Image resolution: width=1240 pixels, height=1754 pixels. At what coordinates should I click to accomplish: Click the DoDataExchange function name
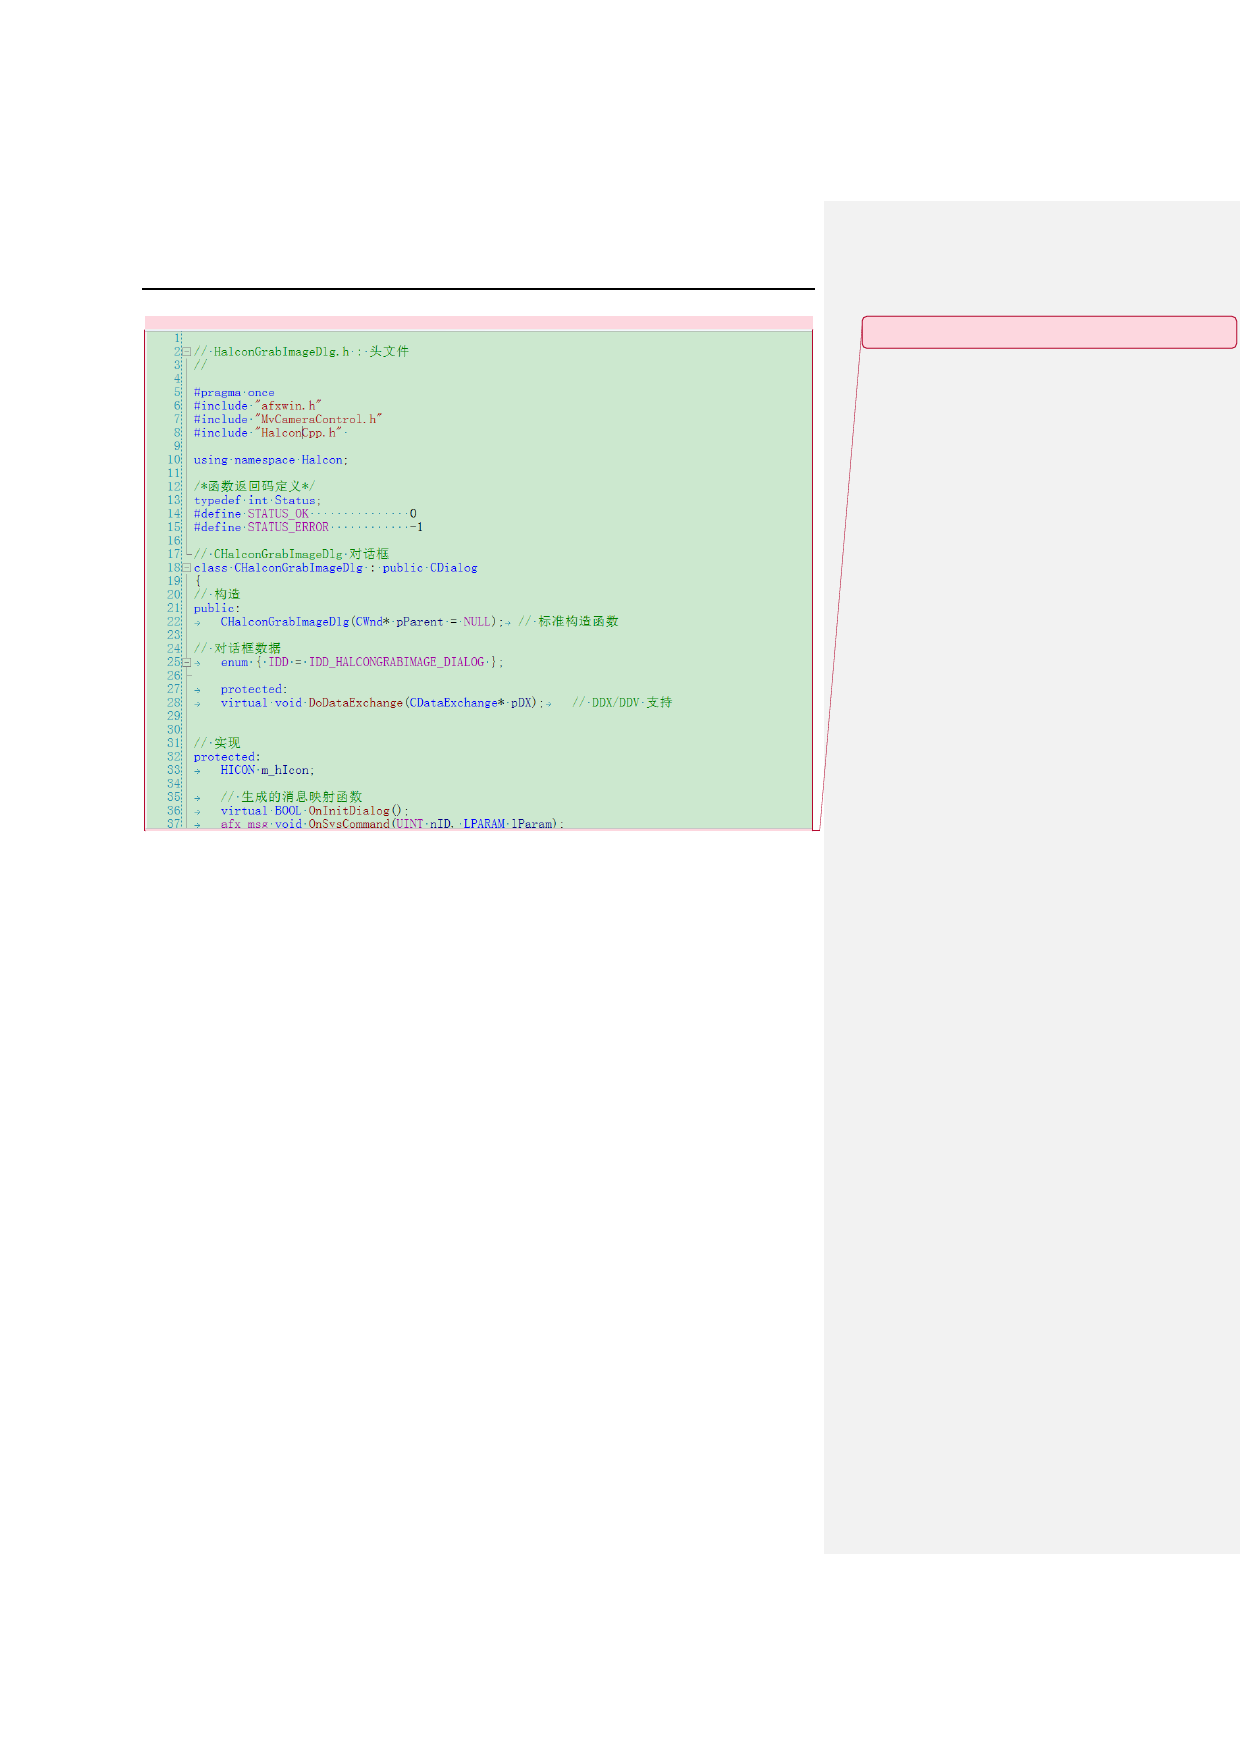[x=355, y=703]
